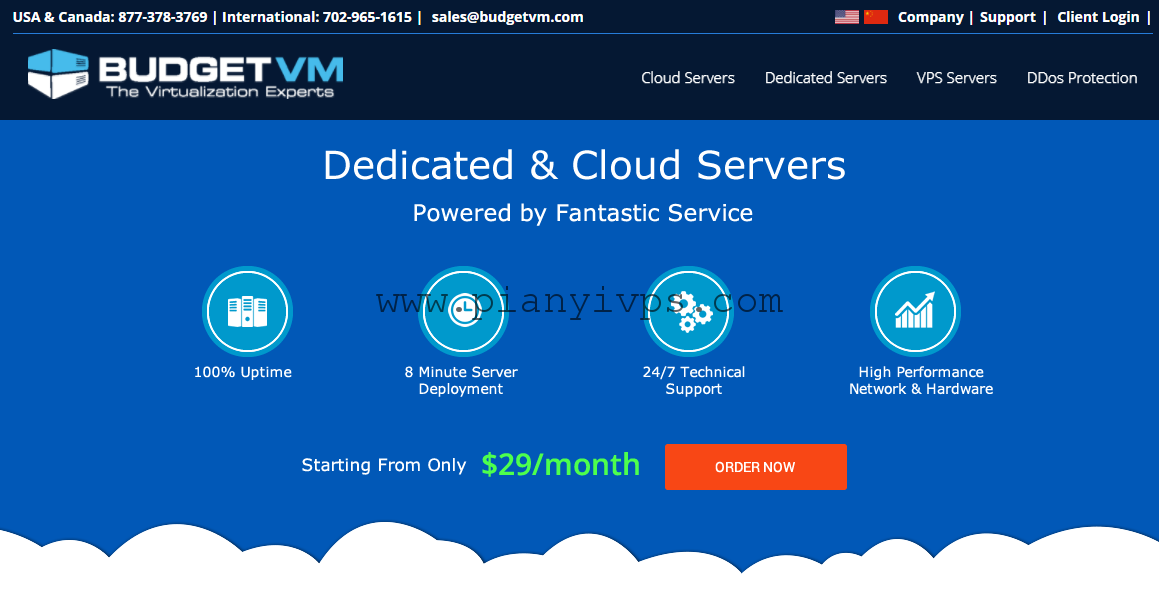Open the DDos Protection menu
This screenshot has height=606, width=1159.
(1081, 78)
